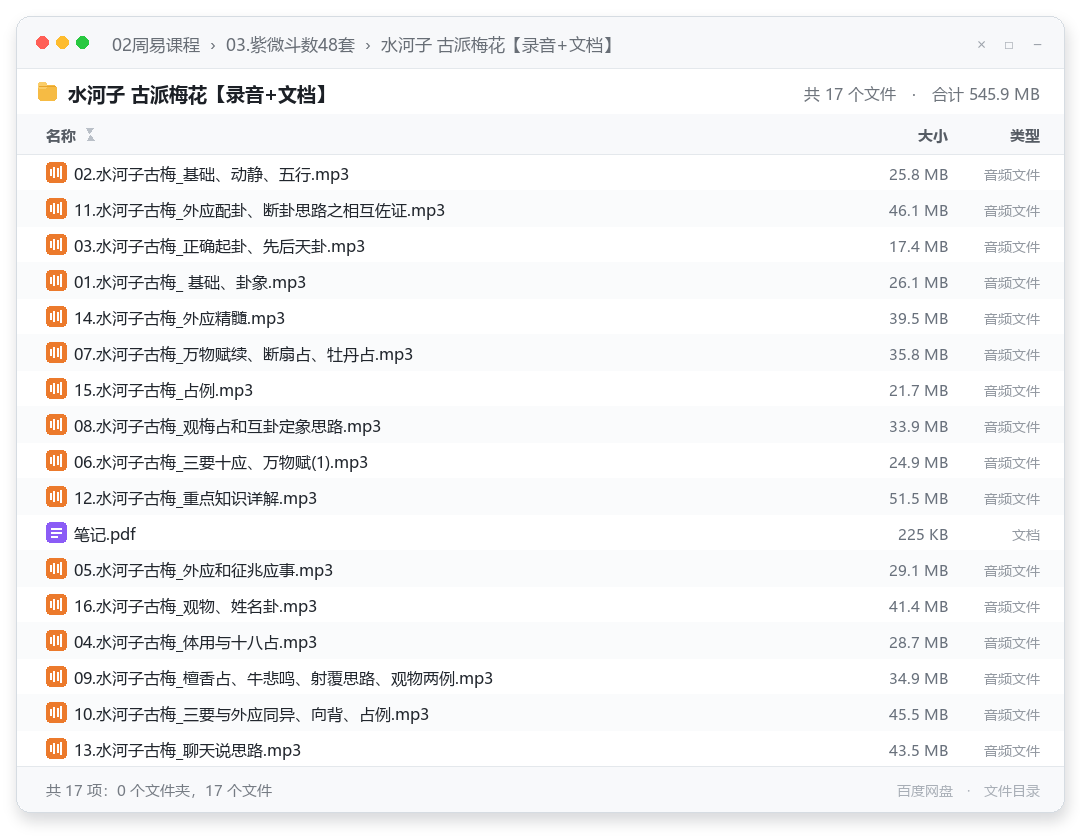
Task: Select file name 06.水河子古梅_三要十应、万物赋(1).mp3
Action: click(220, 462)
